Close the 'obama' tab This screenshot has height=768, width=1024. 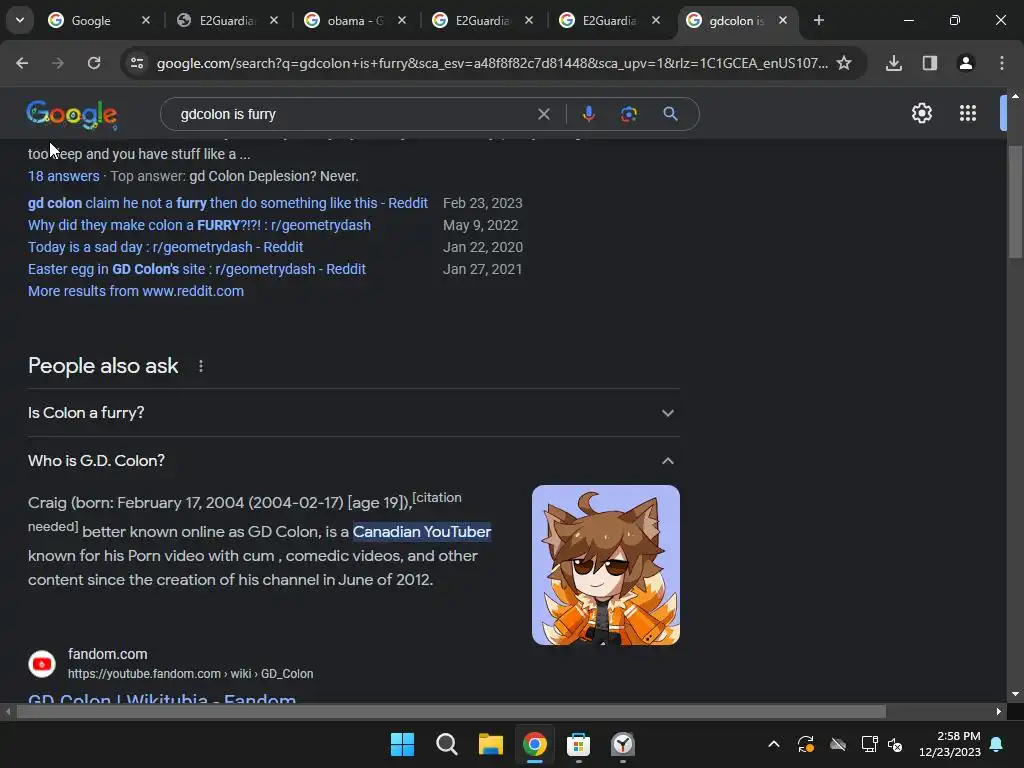pyautogui.click(x=402, y=20)
